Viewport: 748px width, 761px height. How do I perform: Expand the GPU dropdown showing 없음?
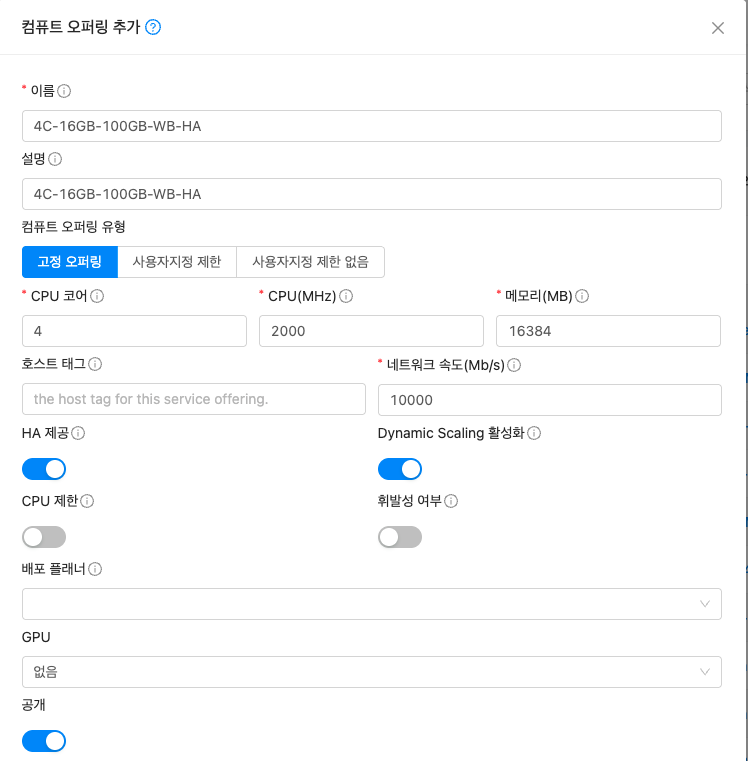pyautogui.click(x=371, y=672)
